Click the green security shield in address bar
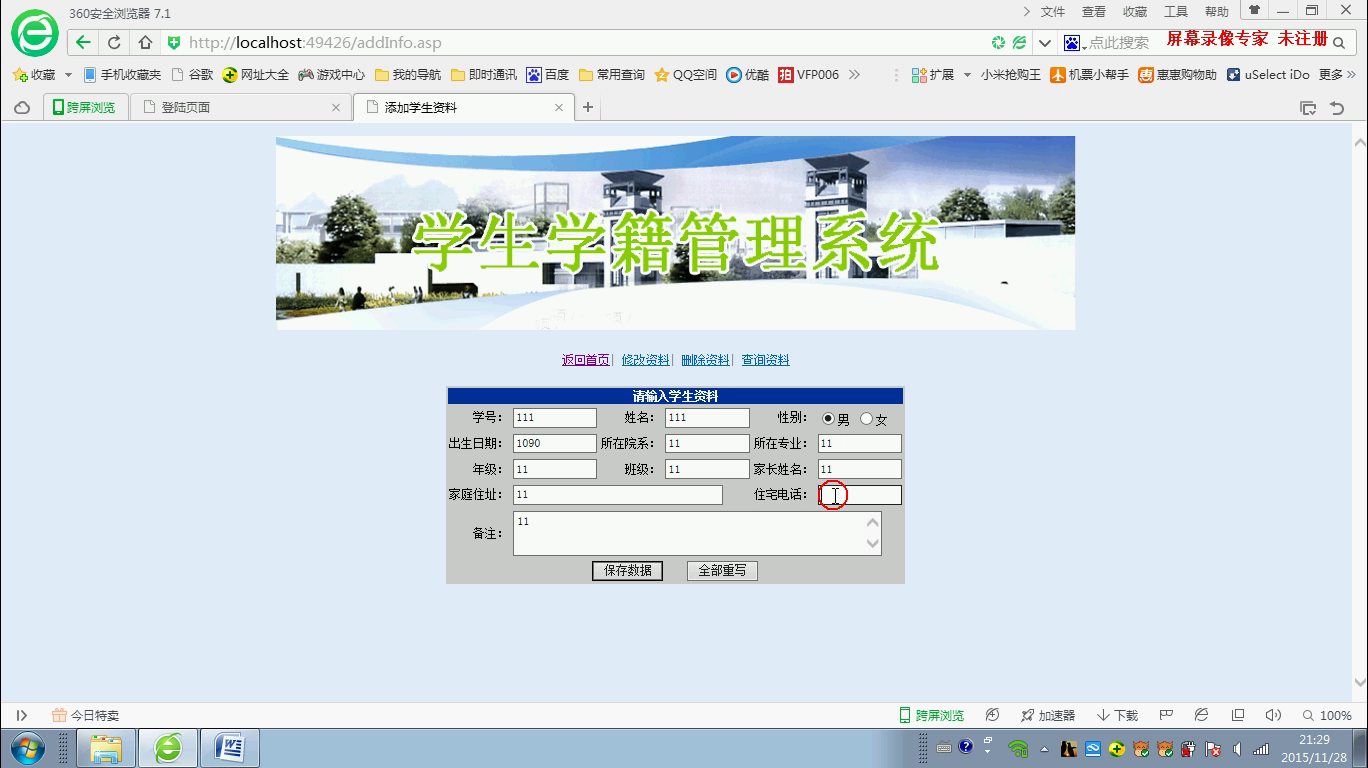1368x768 pixels. click(174, 42)
